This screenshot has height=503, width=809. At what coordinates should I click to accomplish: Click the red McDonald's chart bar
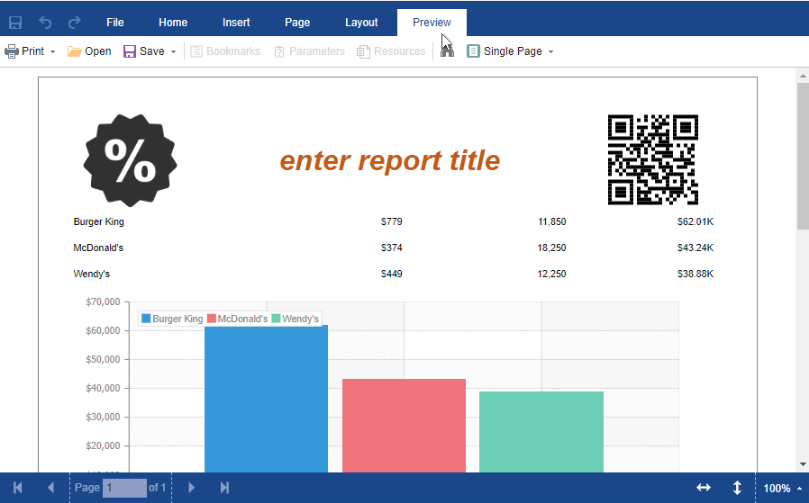pyautogui.click(x=404, y=426)
